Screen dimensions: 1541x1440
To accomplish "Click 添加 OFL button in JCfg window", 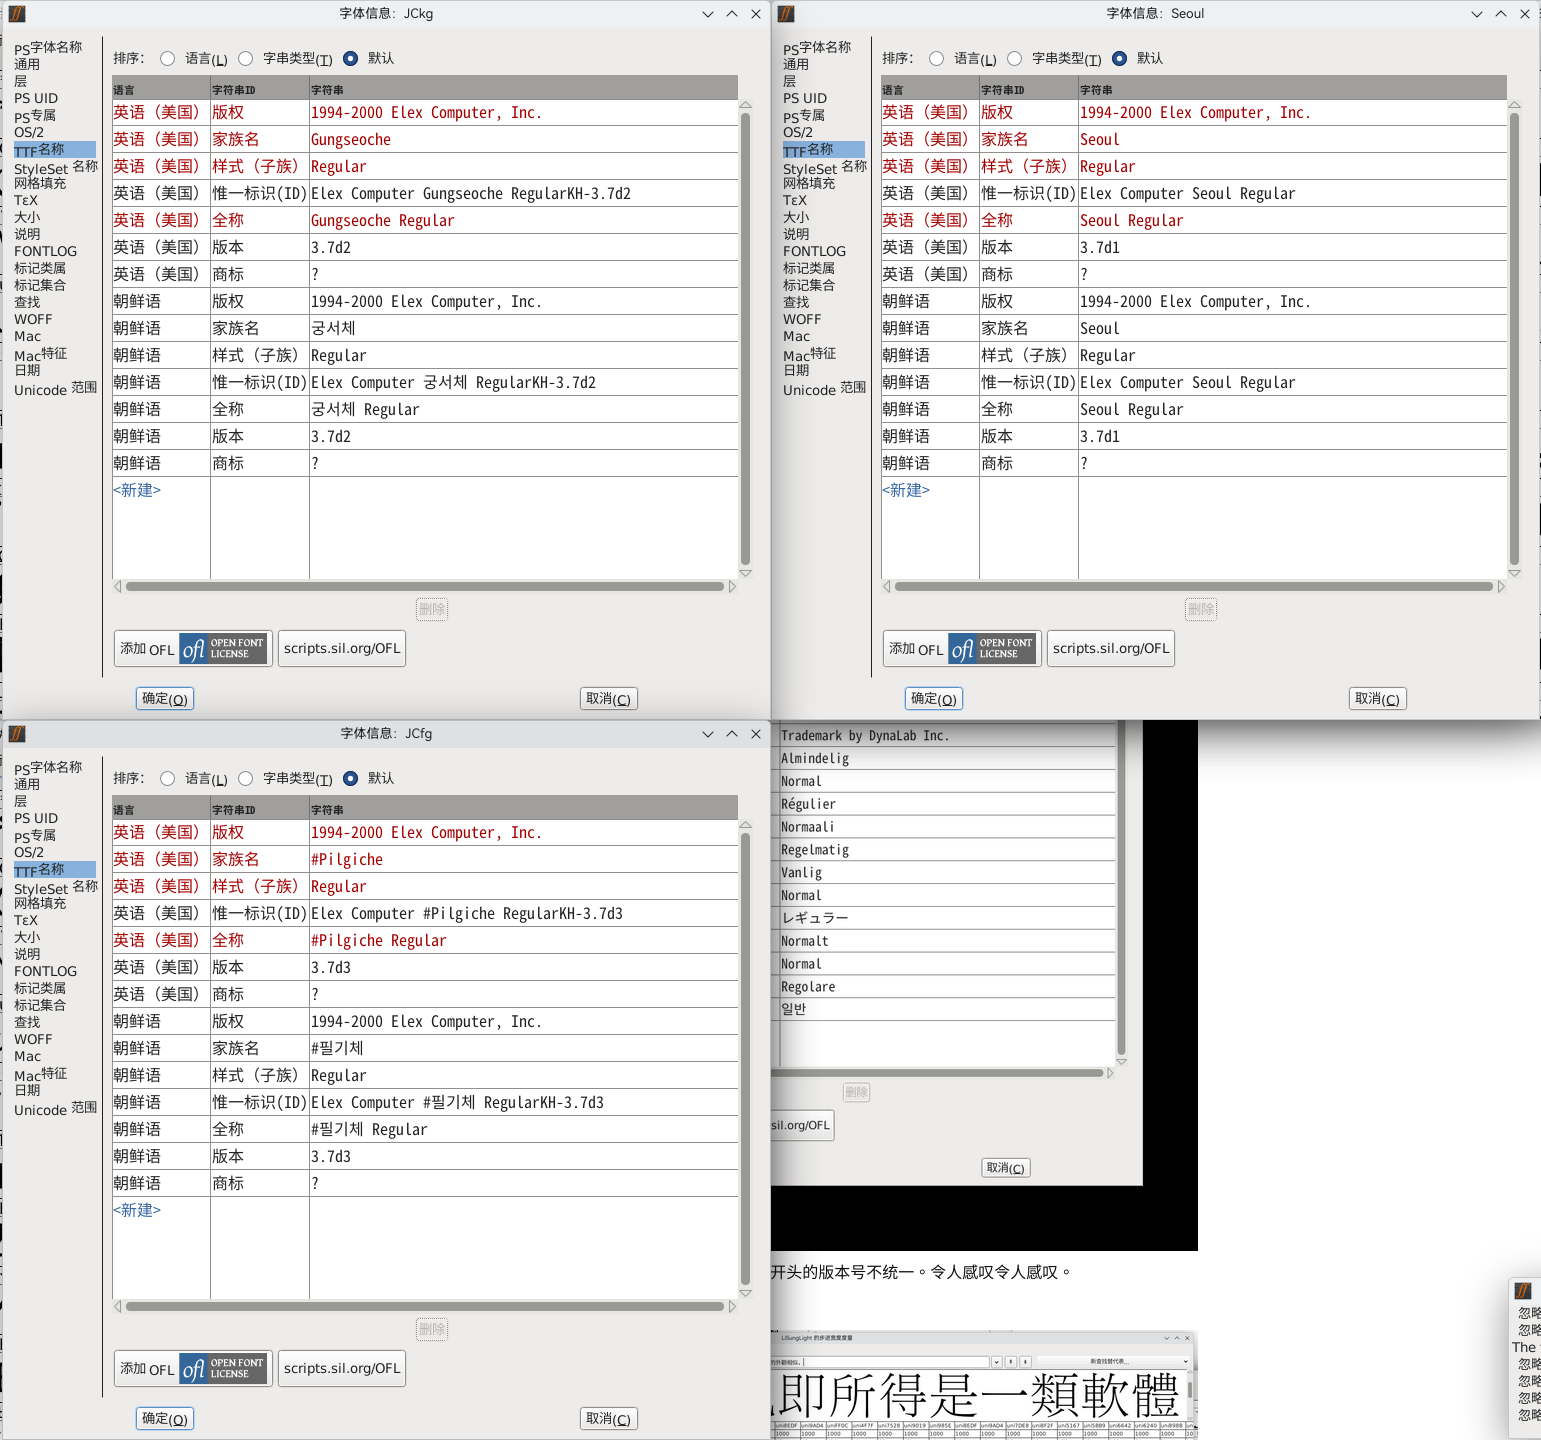I will pyautogui.click(x=193, y=1369).
